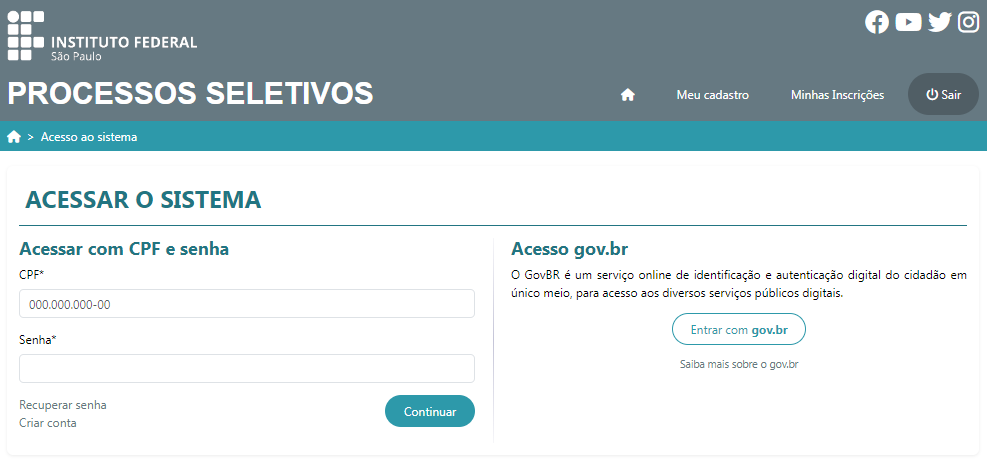
Task: Click the Instituto Federal São Paulo logo
Action: [x=102, y=36]
